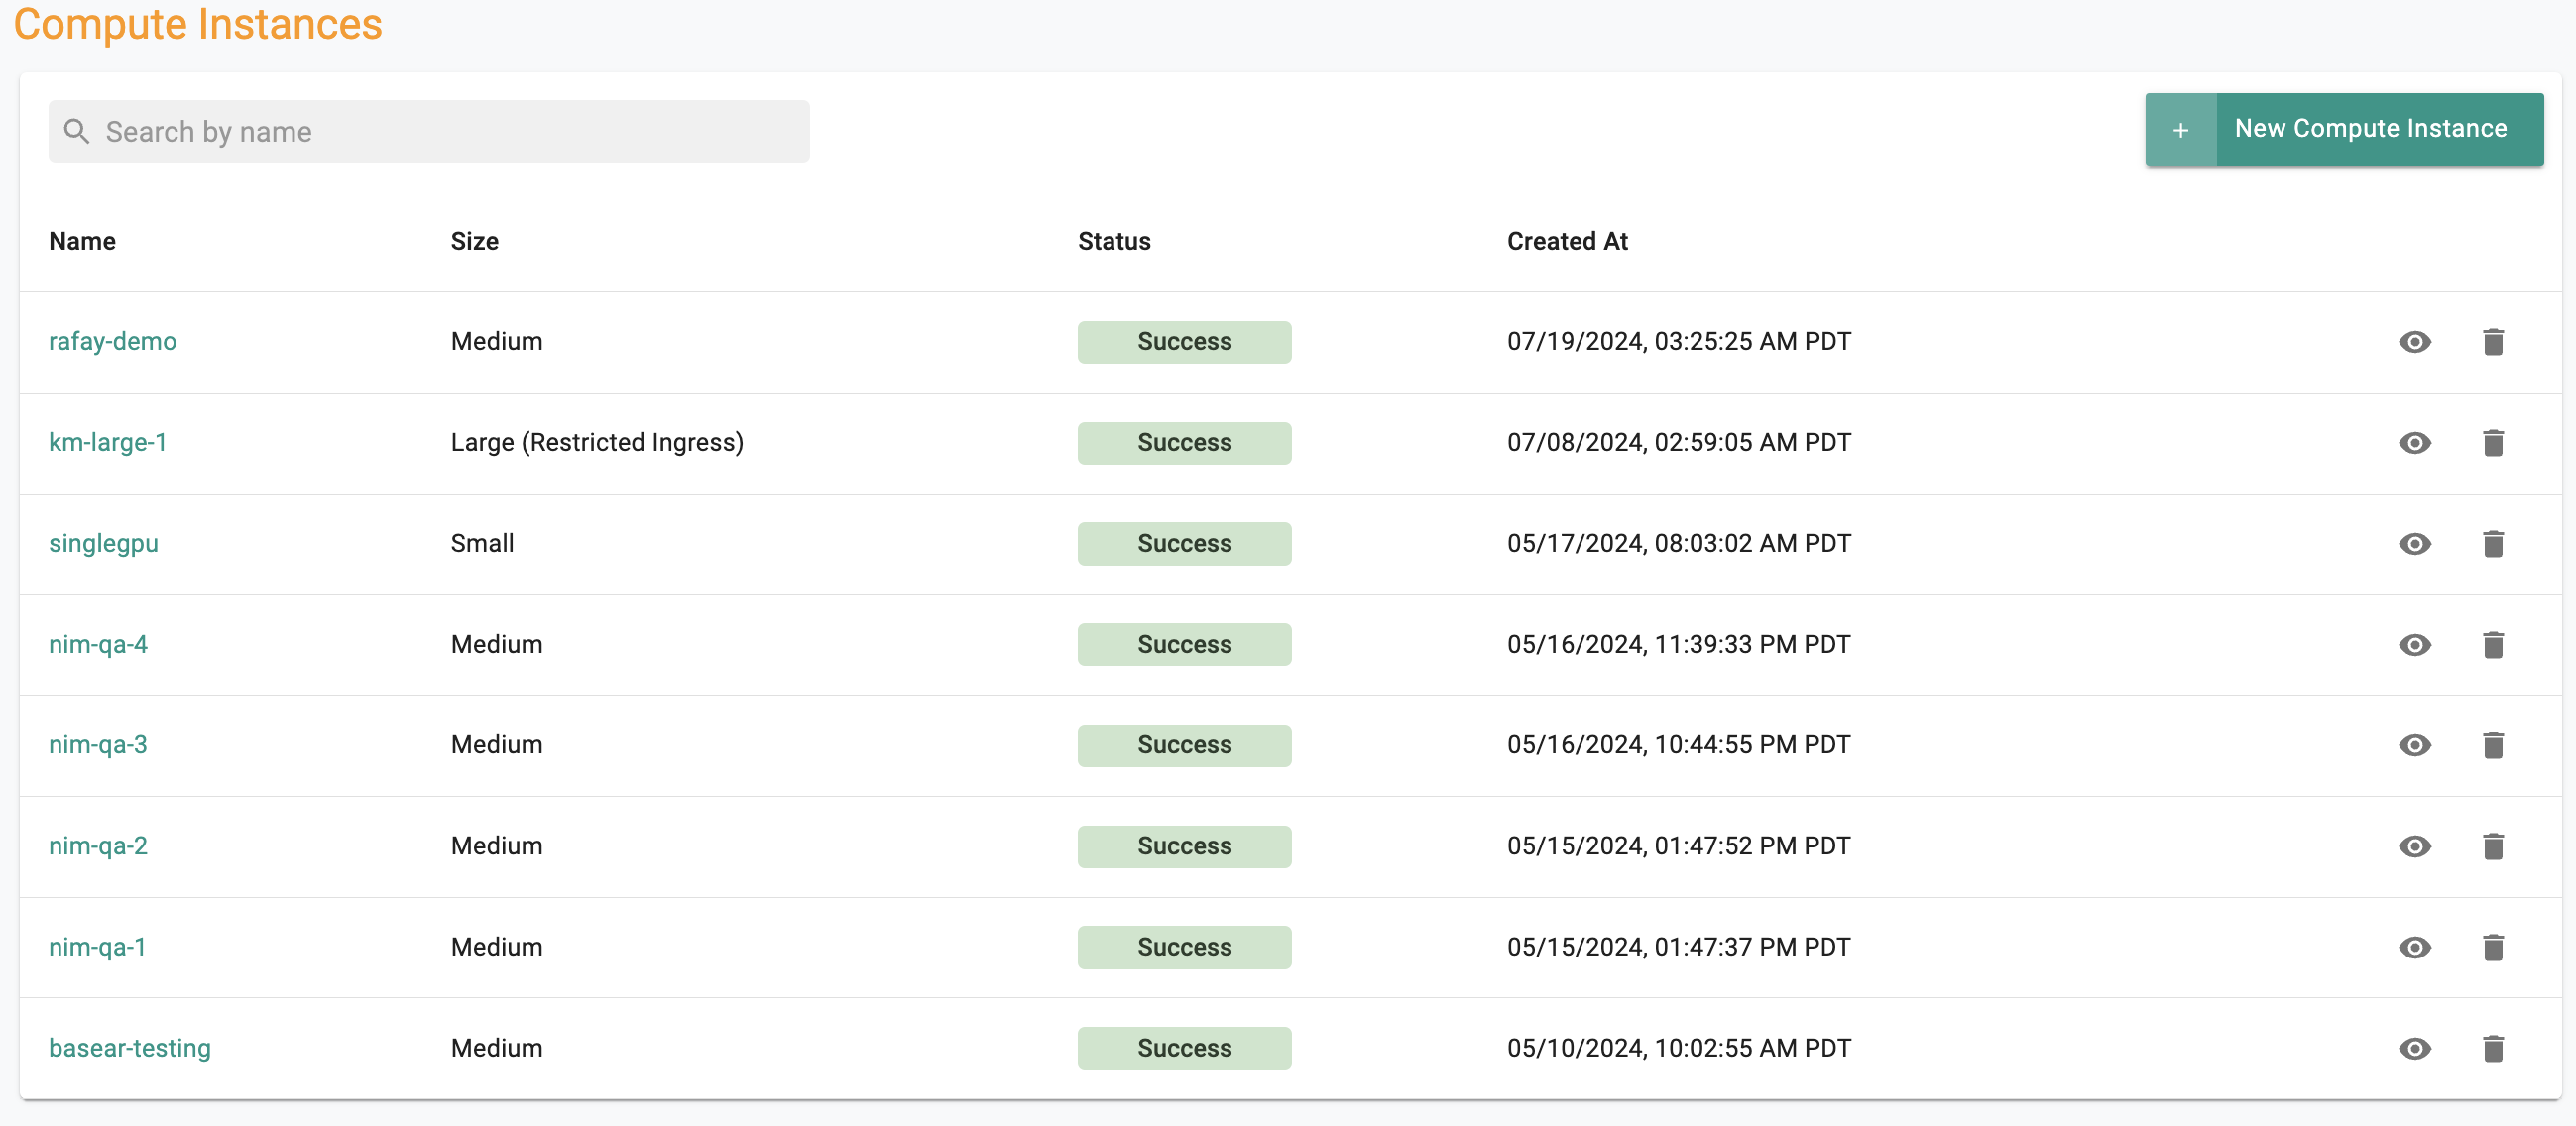Click the eye icon for nim-qa-1
The image size is (2576, 1126).
pyautogui.click(x=2414, y=947)
